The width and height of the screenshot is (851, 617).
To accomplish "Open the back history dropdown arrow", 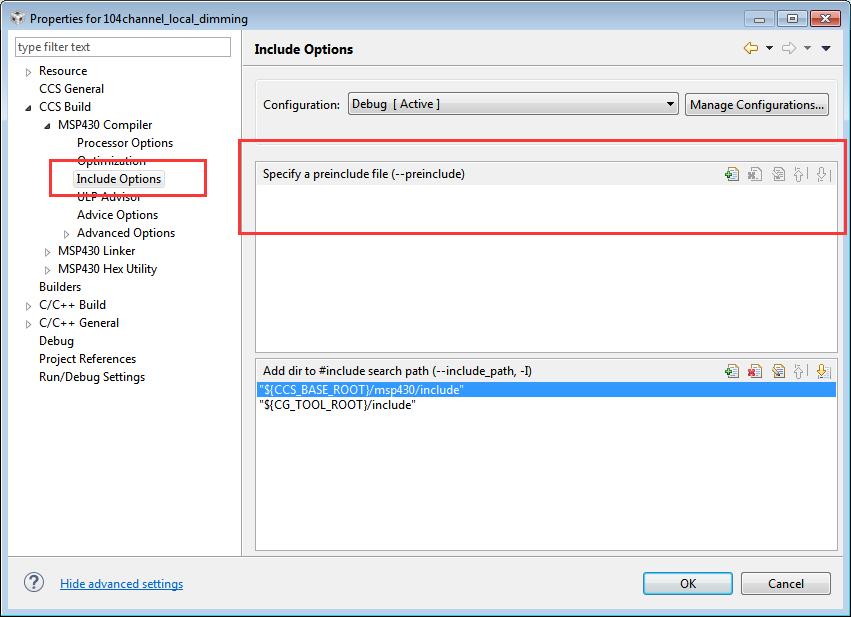I will (769, 48).
